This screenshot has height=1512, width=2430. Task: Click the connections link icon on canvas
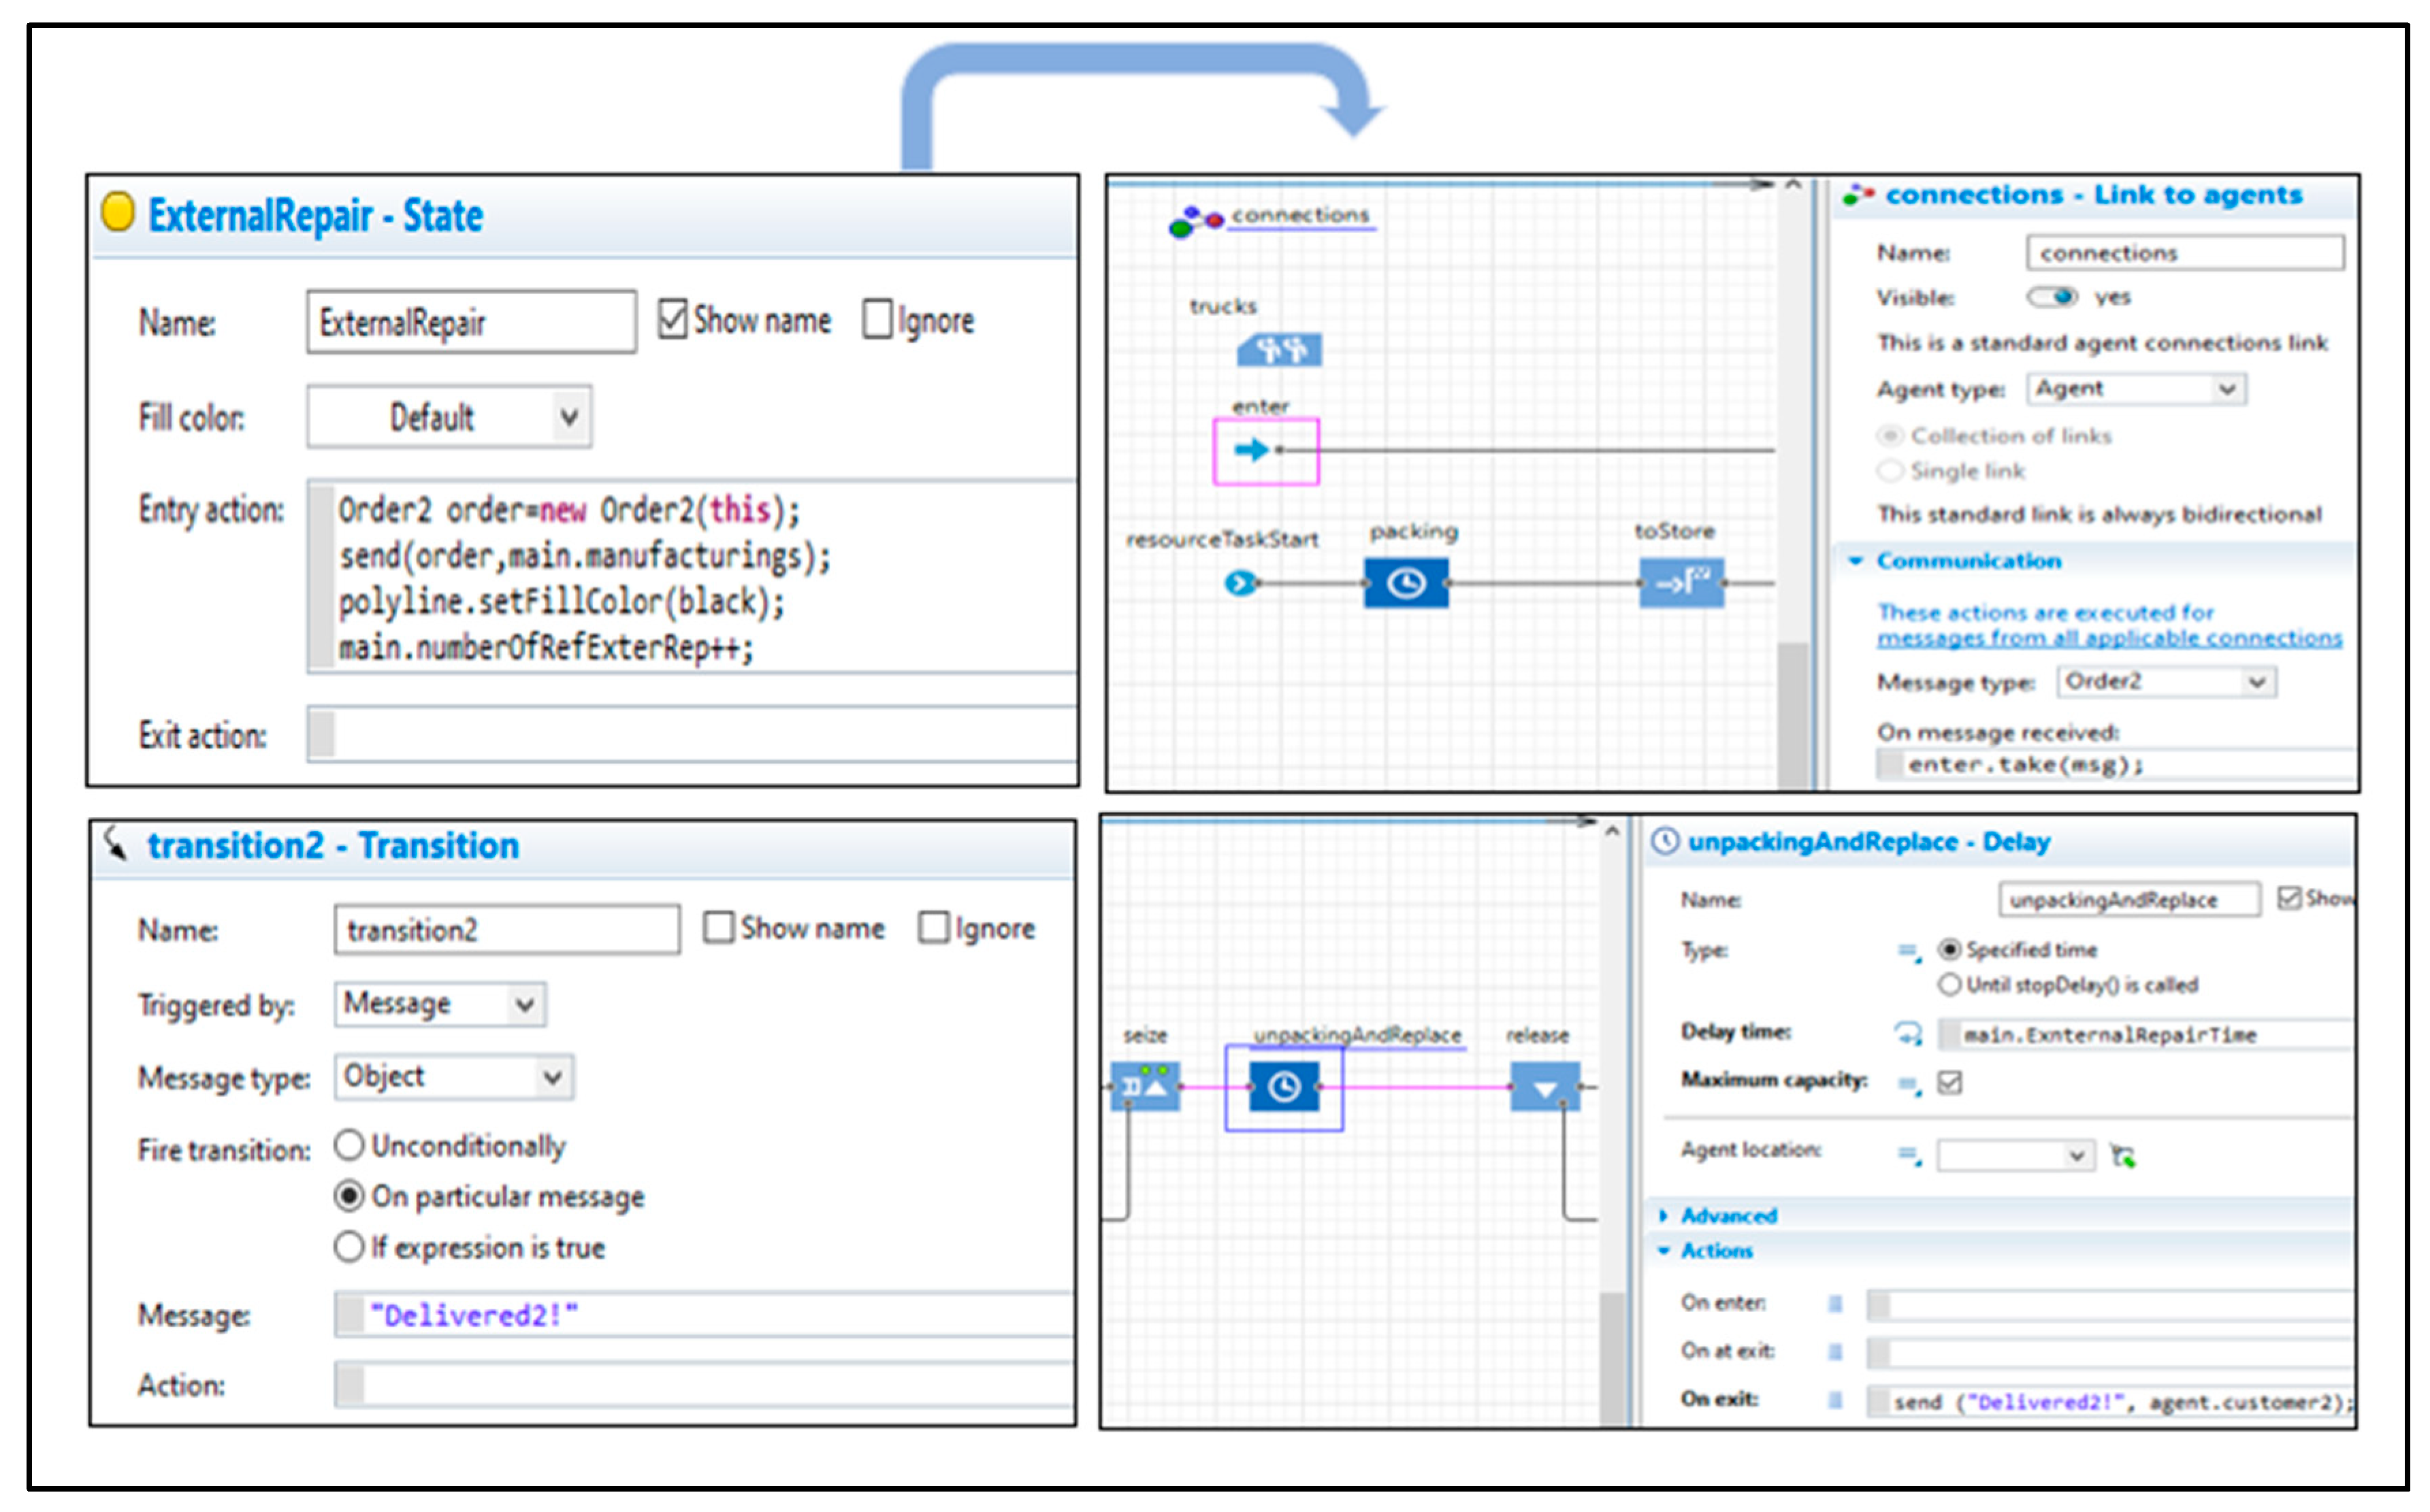click(x=1196, y=221)
